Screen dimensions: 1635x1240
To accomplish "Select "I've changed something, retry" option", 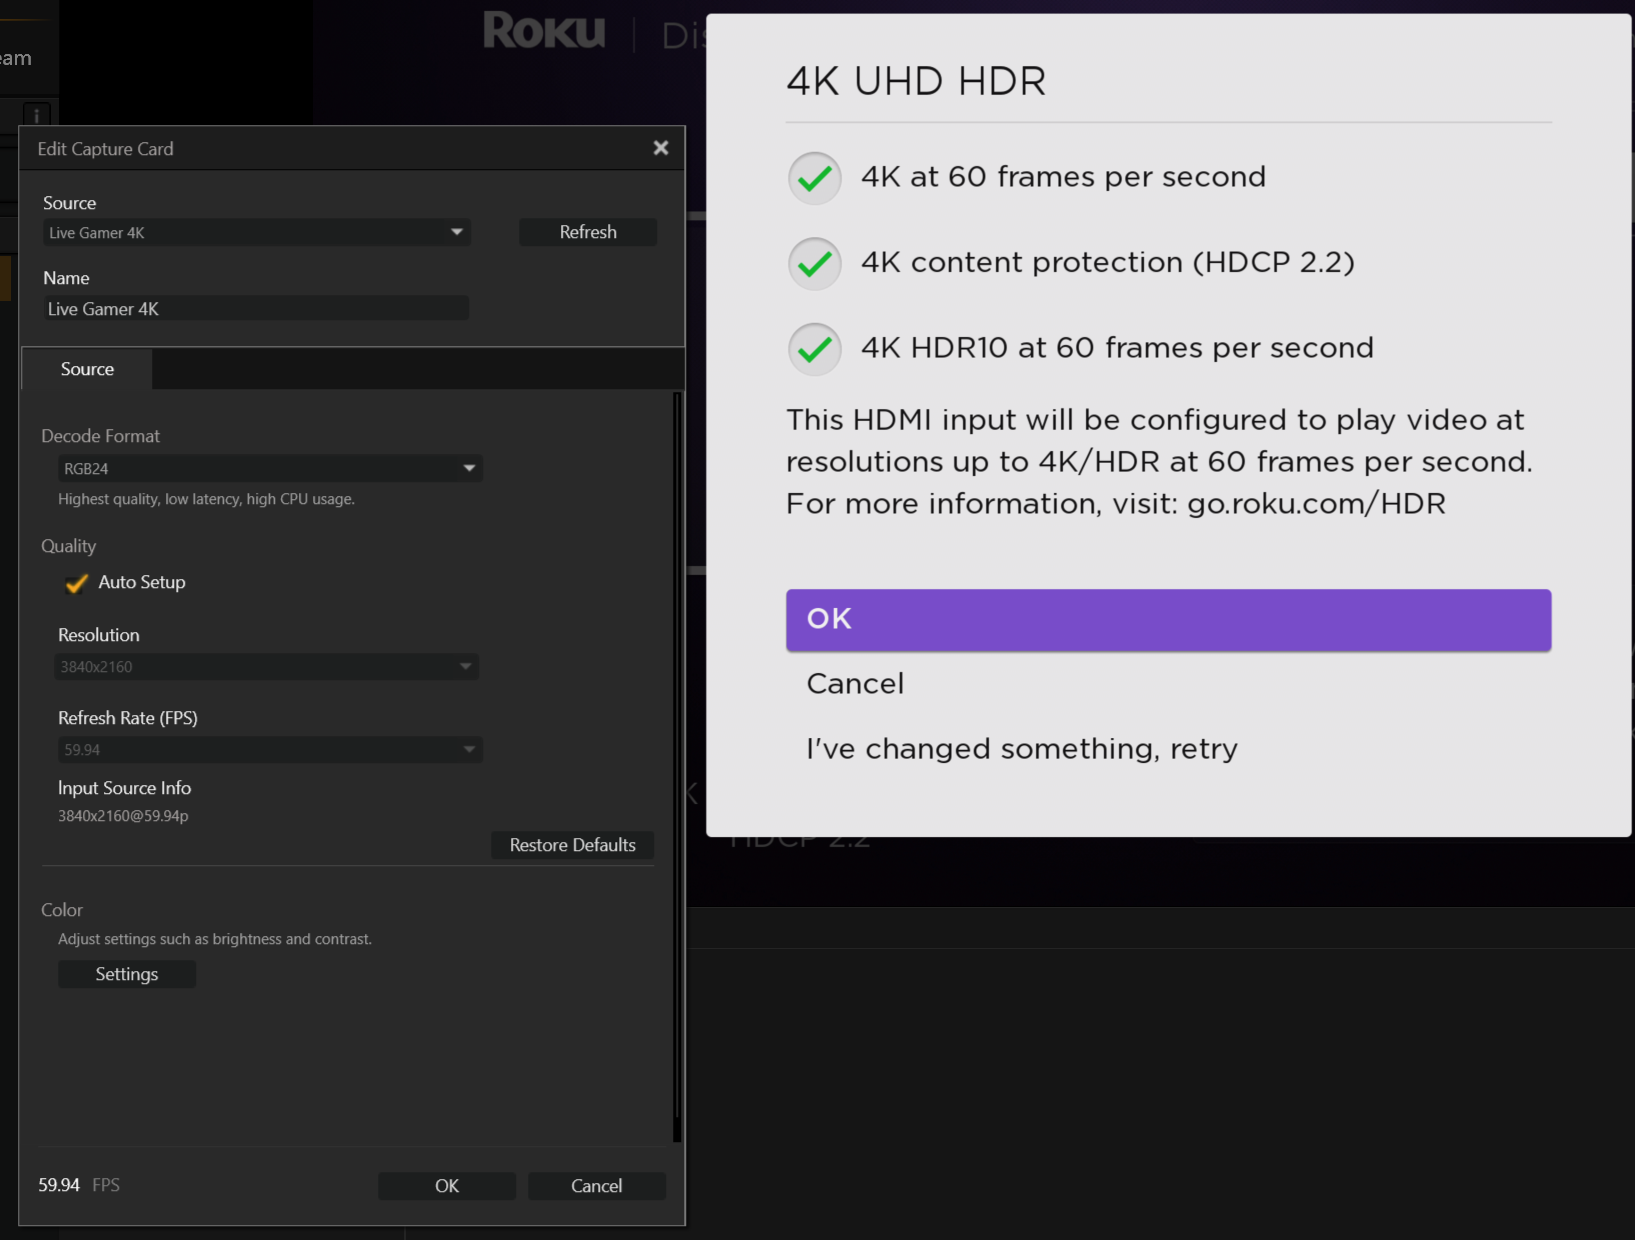I will (1021, 749).
